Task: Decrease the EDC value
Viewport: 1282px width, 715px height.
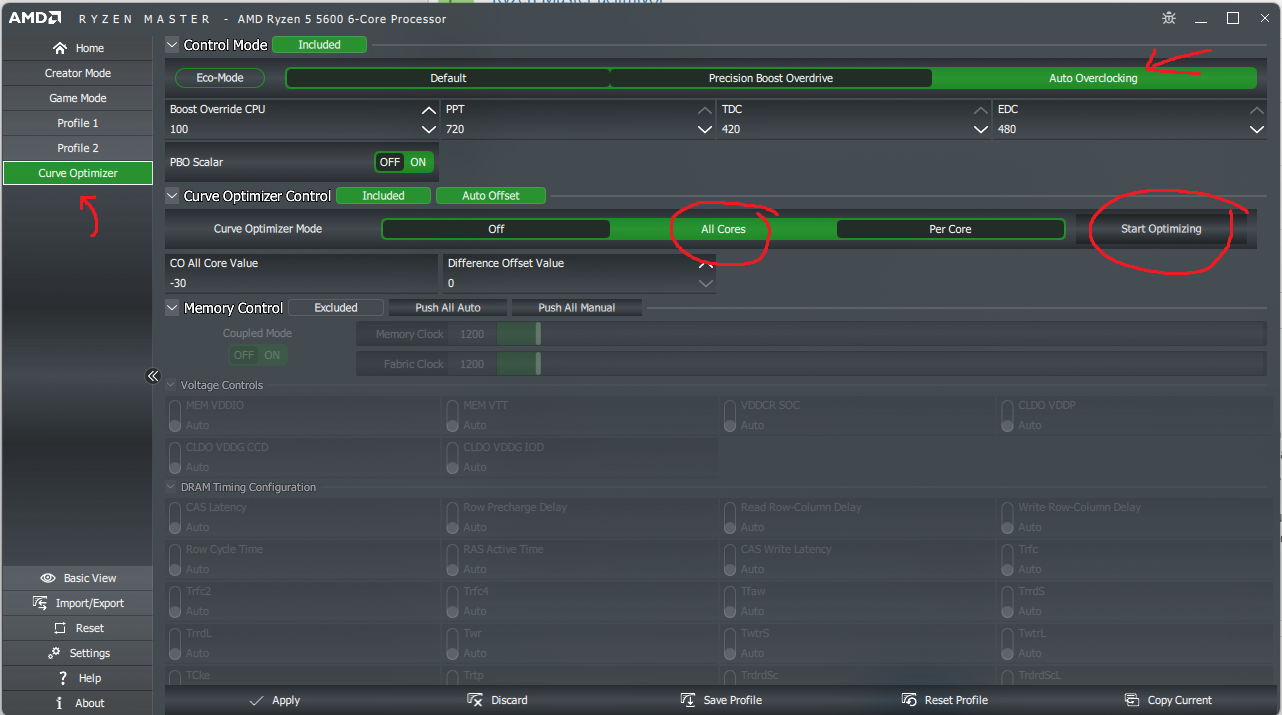Action: point(1256,129)
